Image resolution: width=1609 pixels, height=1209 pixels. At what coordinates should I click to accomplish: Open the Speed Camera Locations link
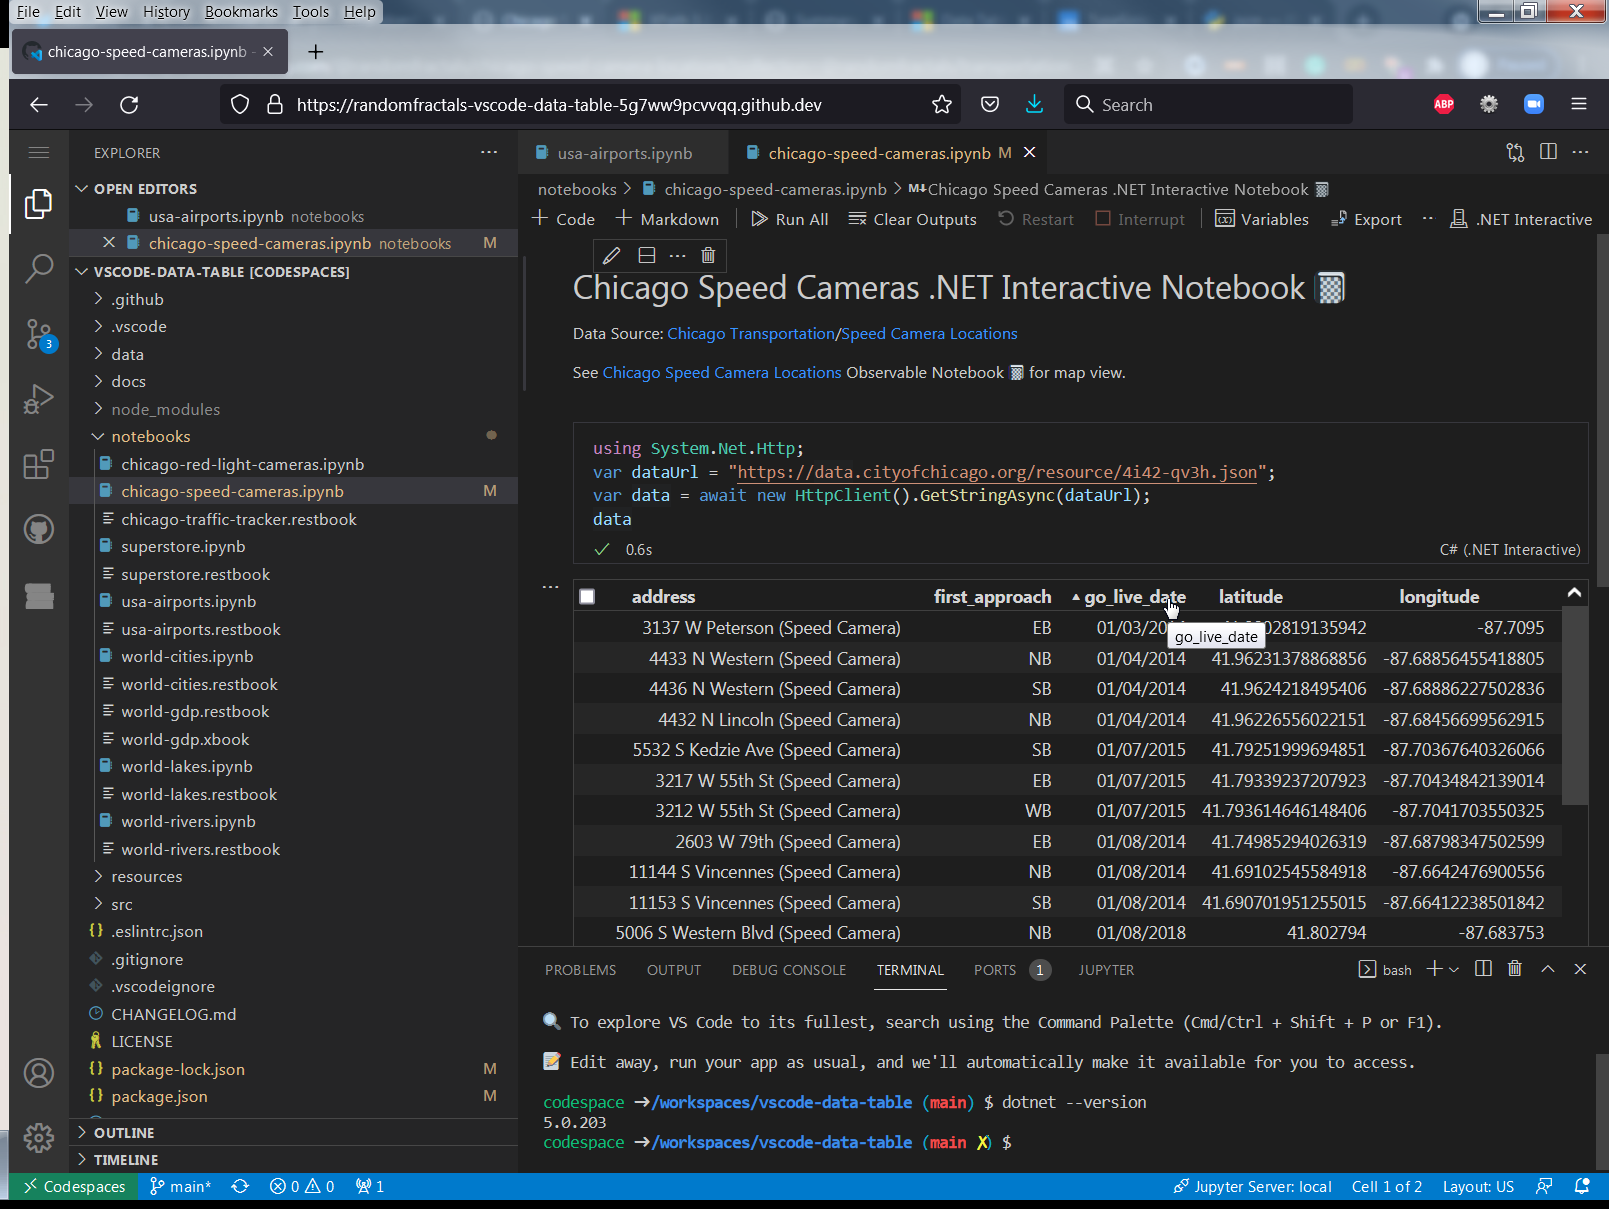tap(929, 334)
